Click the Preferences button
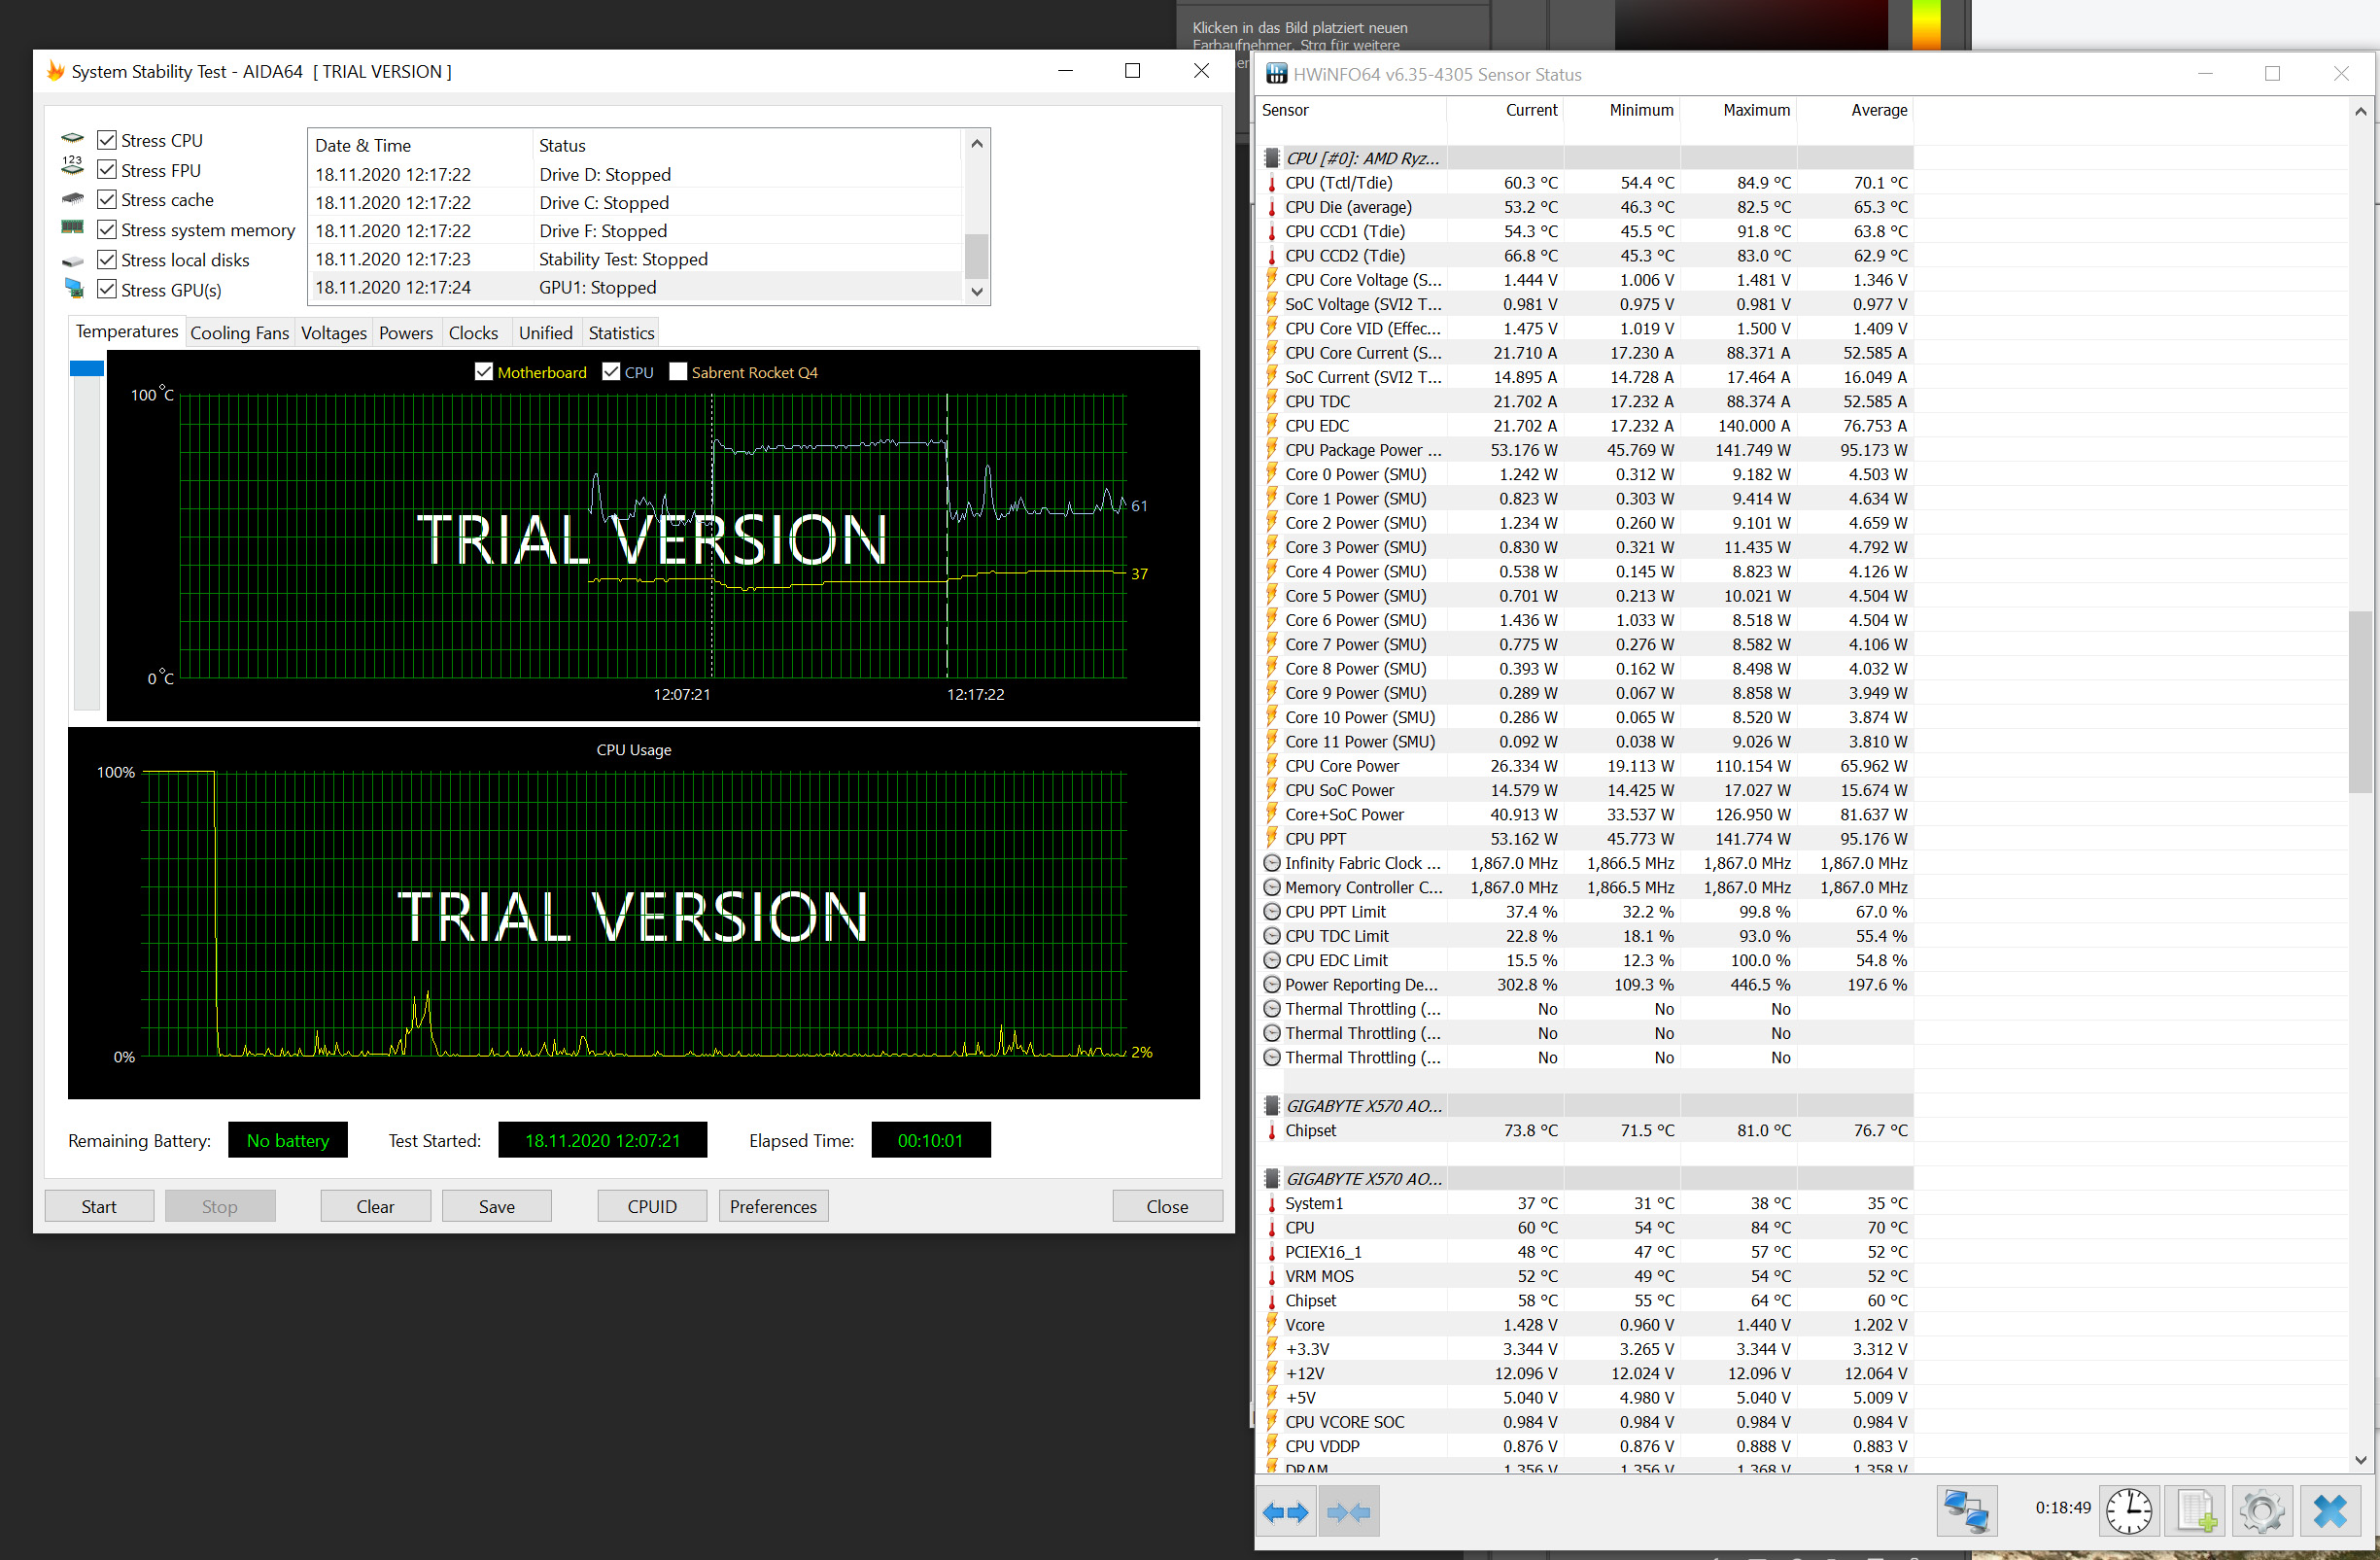Viewport: 2380px width, 1560px height. (x=773, y=1206)
